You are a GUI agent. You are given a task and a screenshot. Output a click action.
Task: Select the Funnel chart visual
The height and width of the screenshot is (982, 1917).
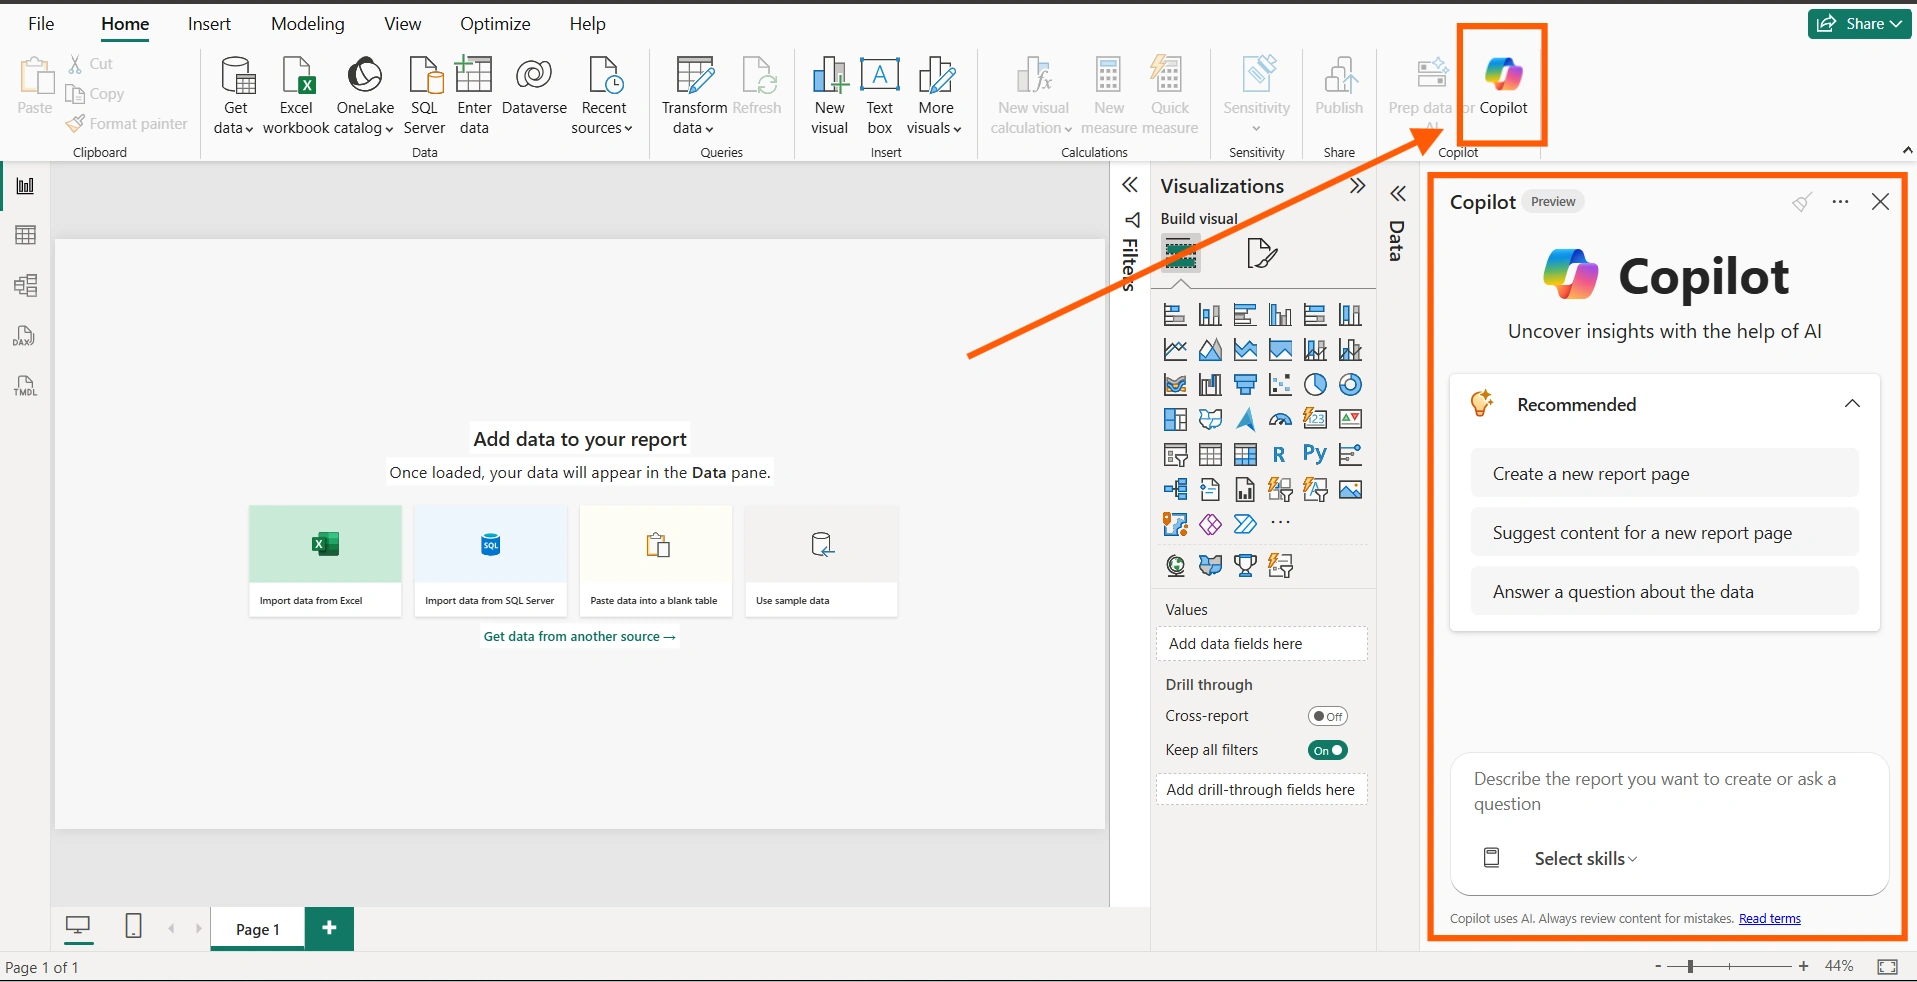pyautogui.click(x=1245, y=385)
